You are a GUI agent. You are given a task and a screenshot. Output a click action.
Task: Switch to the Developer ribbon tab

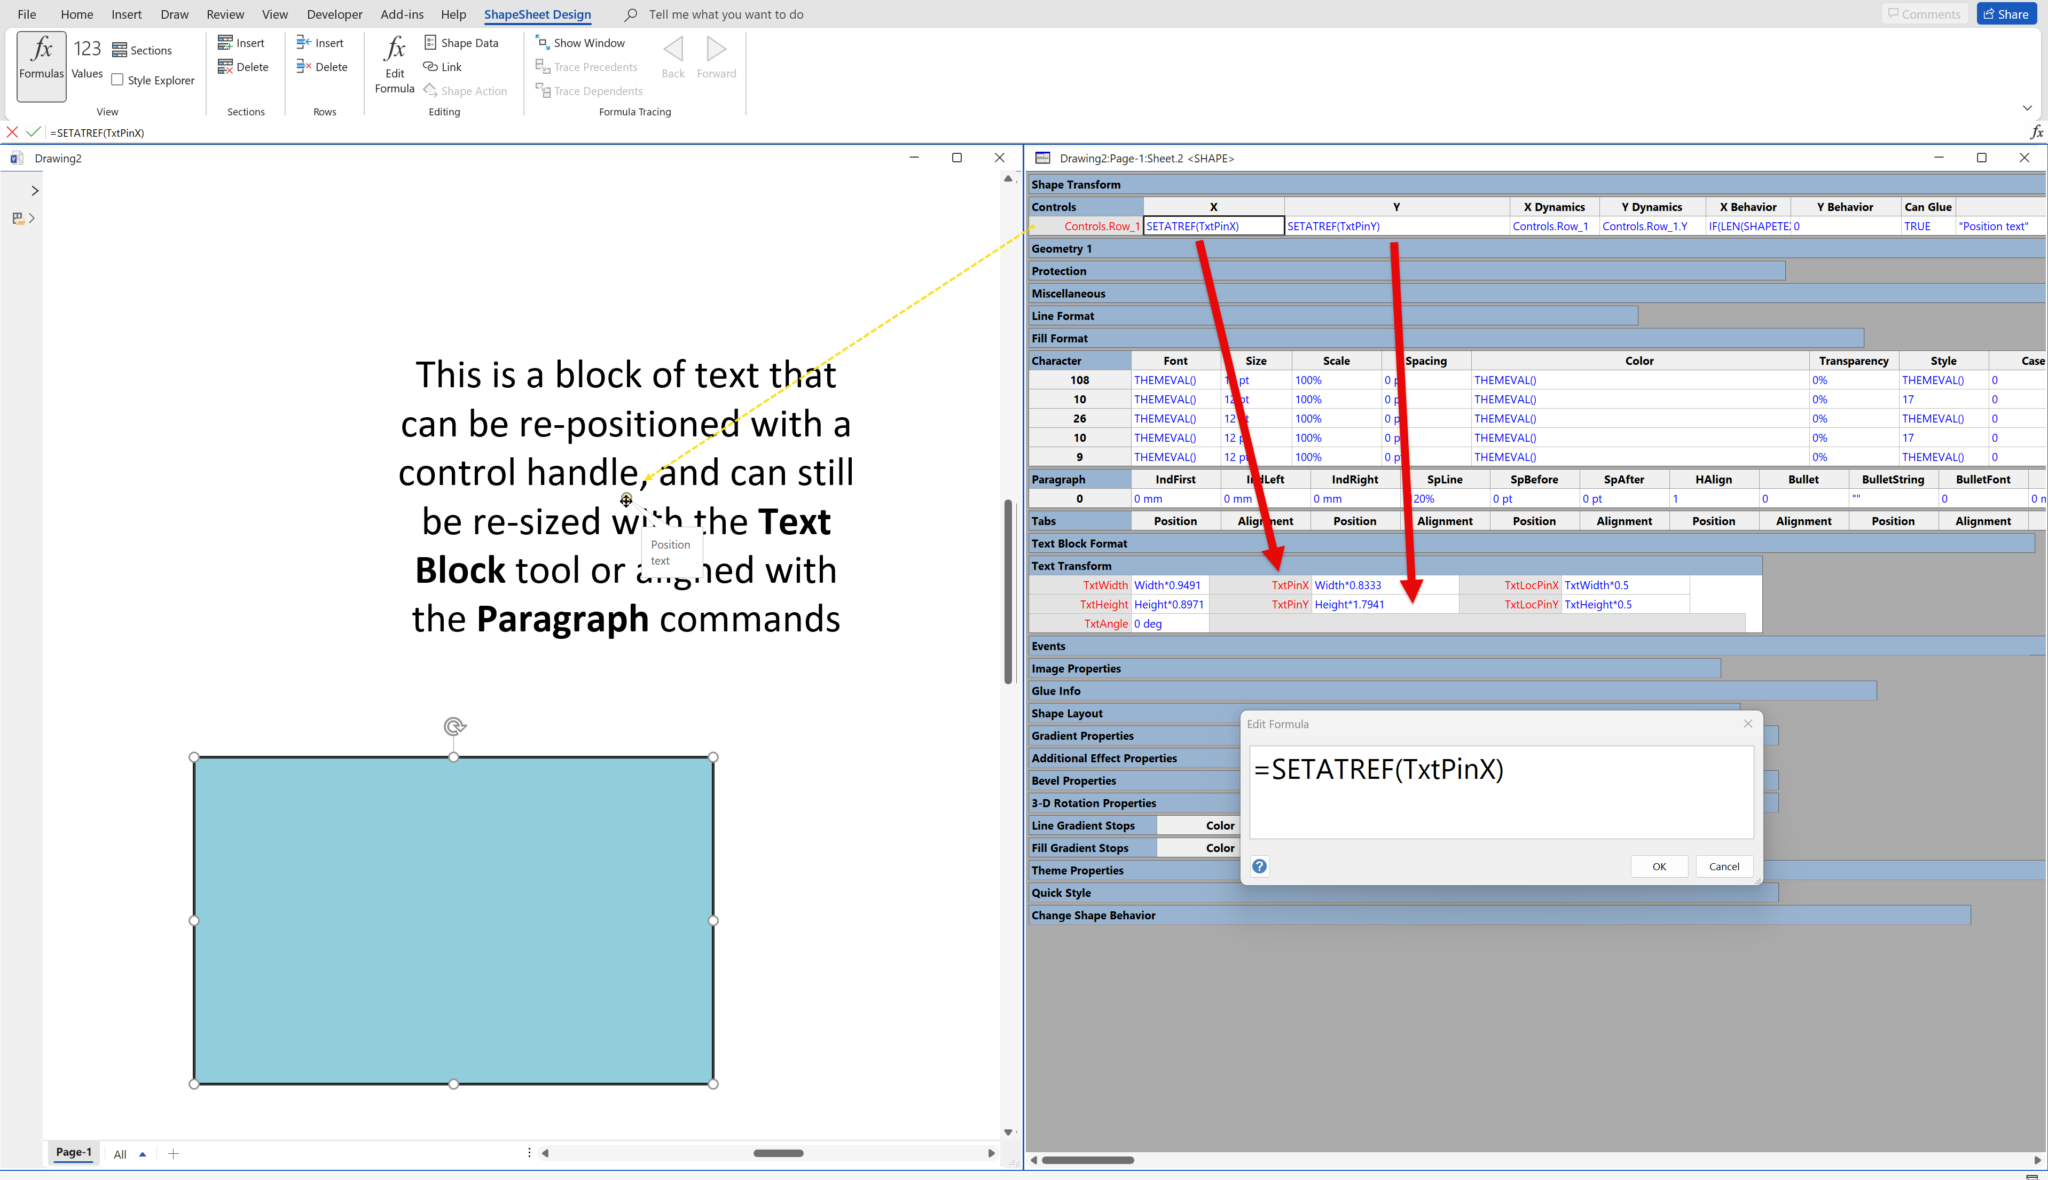[334, 14]
